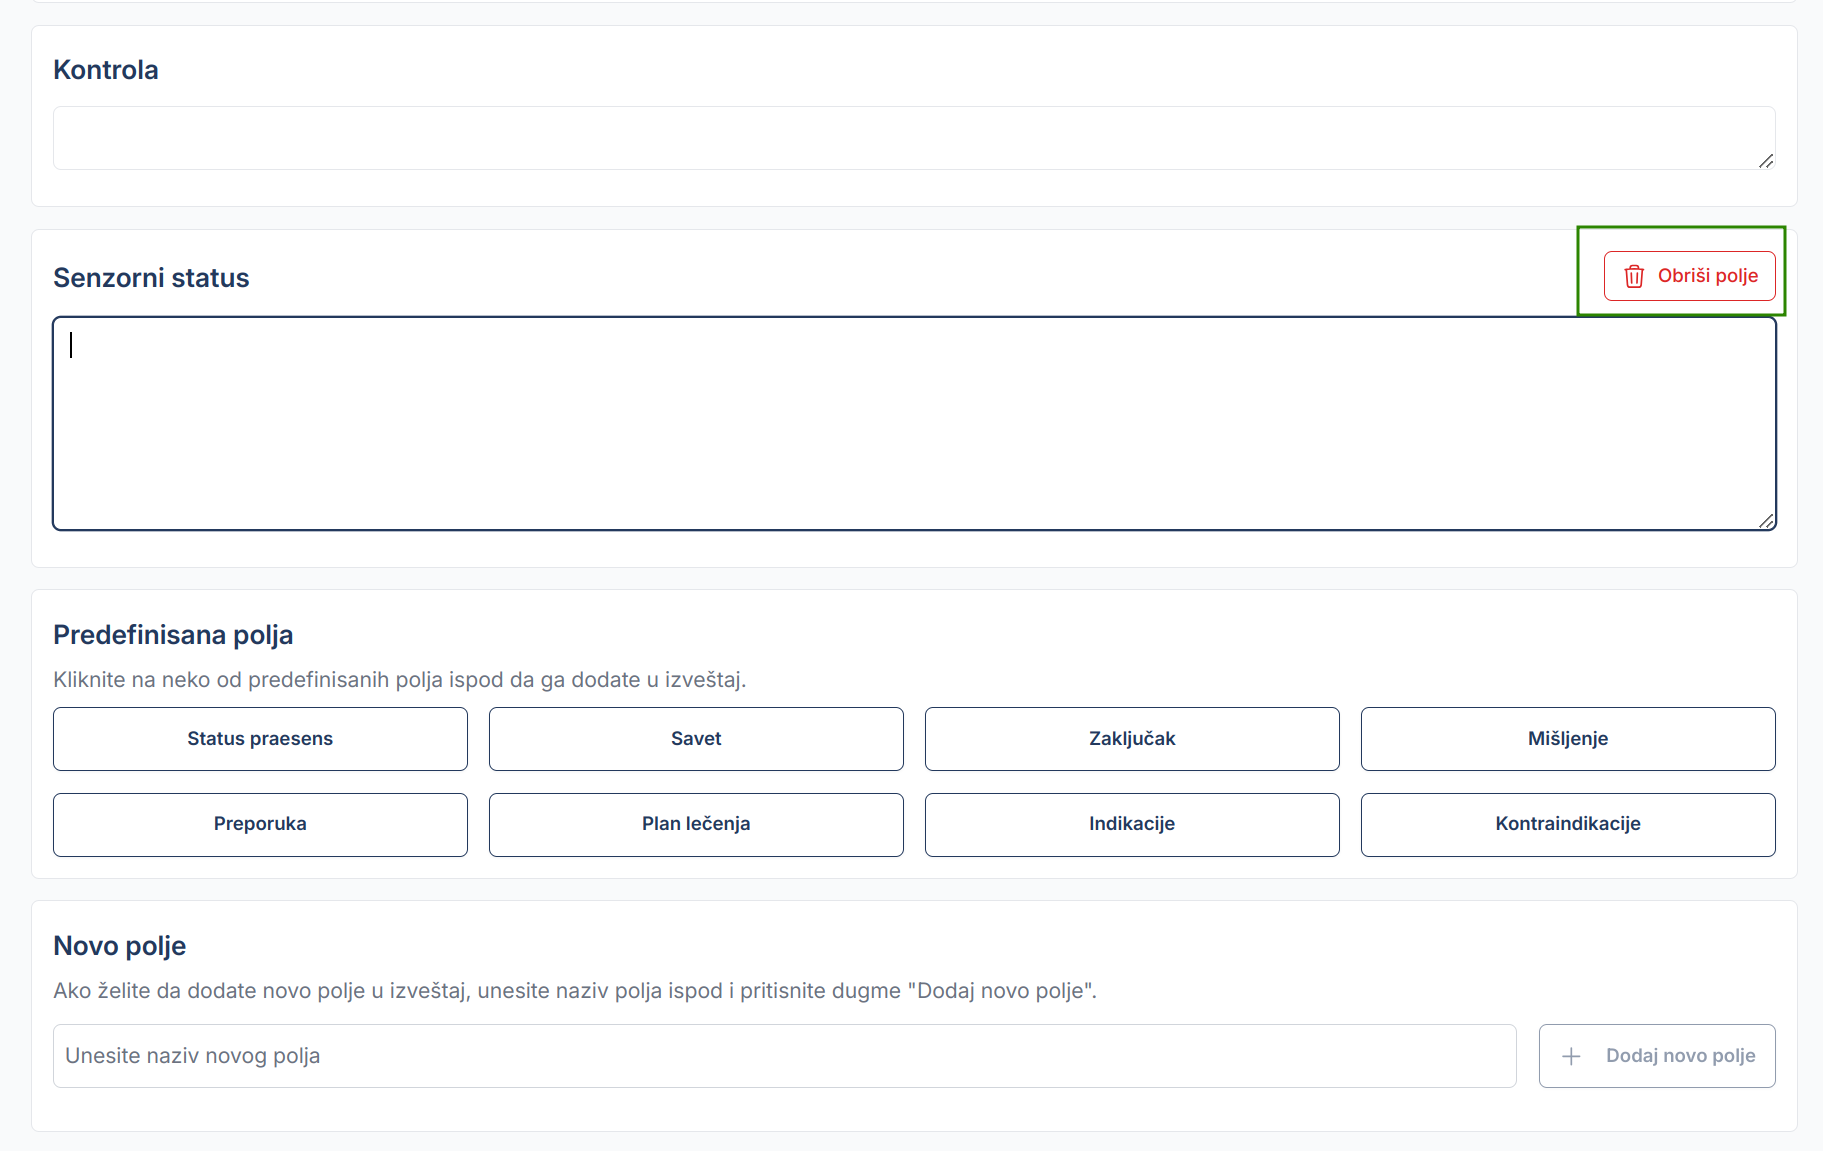Viewport: 1823px width, 1151px height.
Task: Click the Kontrola textarea resize handle
Action: (x=1768, y=160)
